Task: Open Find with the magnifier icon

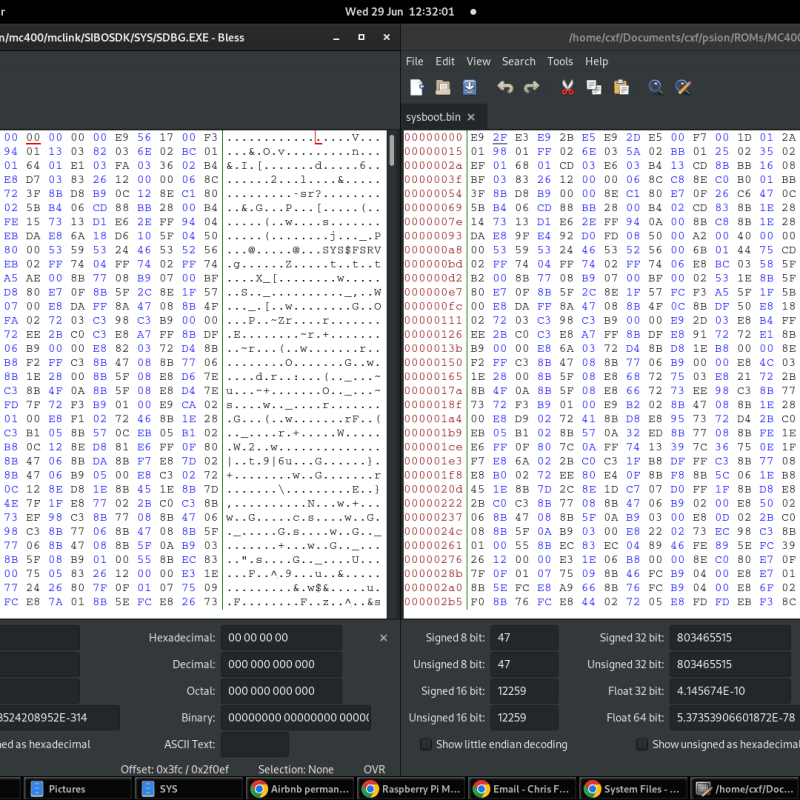Action: point(656,87)
